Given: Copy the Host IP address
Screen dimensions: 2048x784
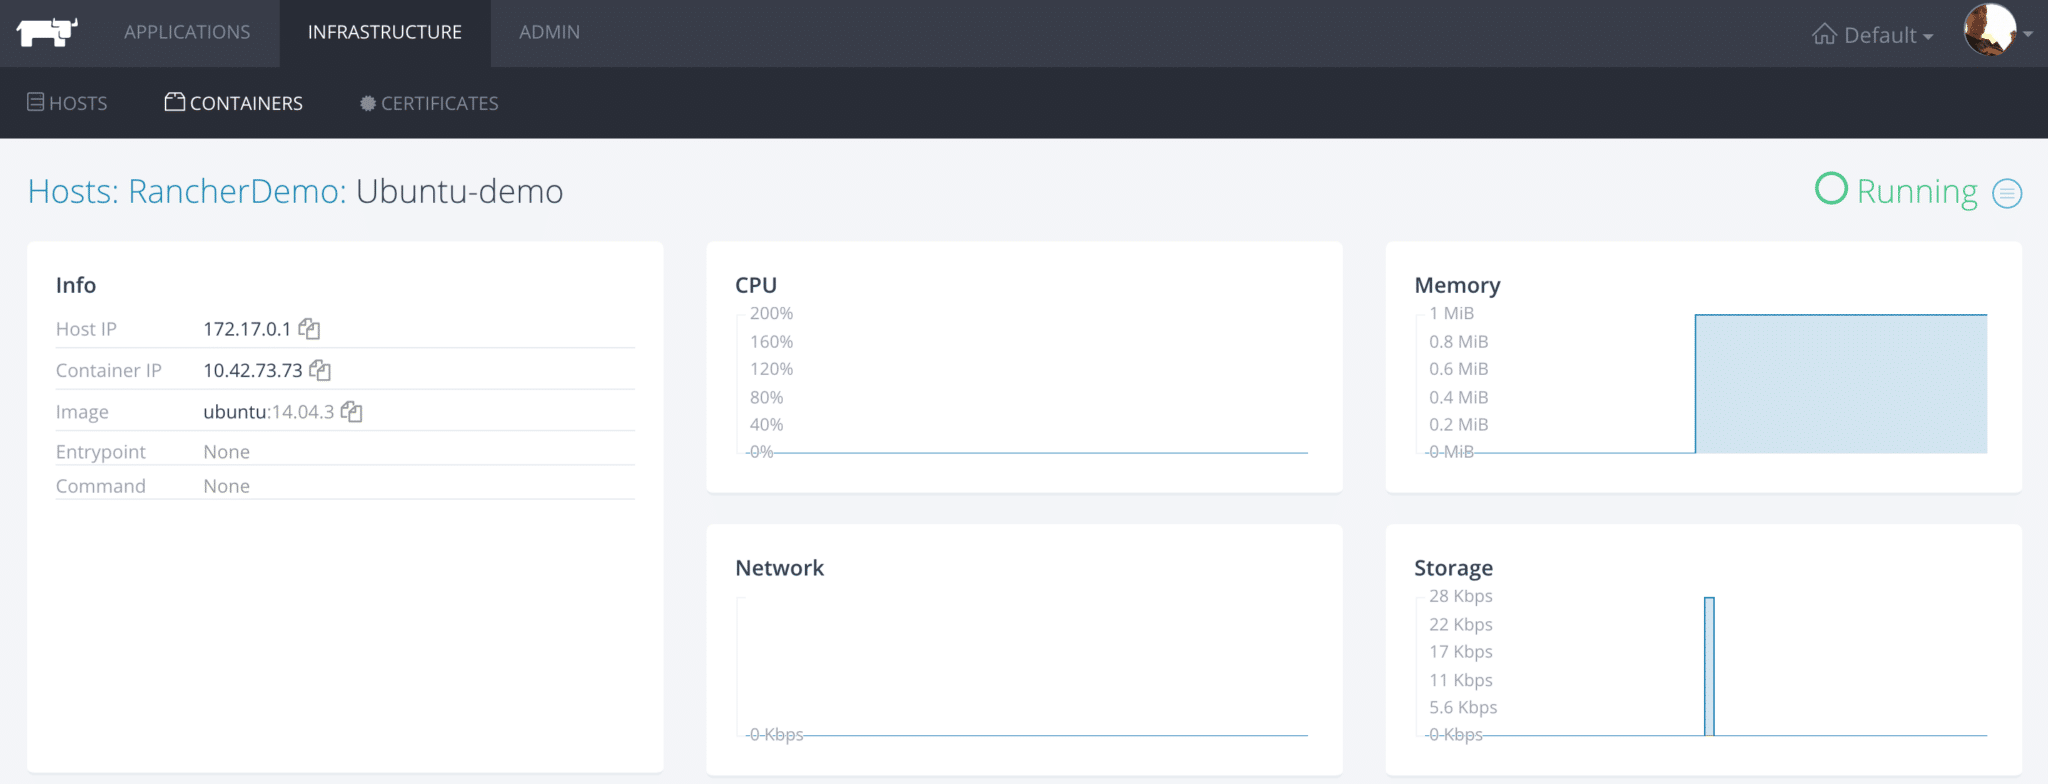Looking at the screenshot, I should [309, 329].
